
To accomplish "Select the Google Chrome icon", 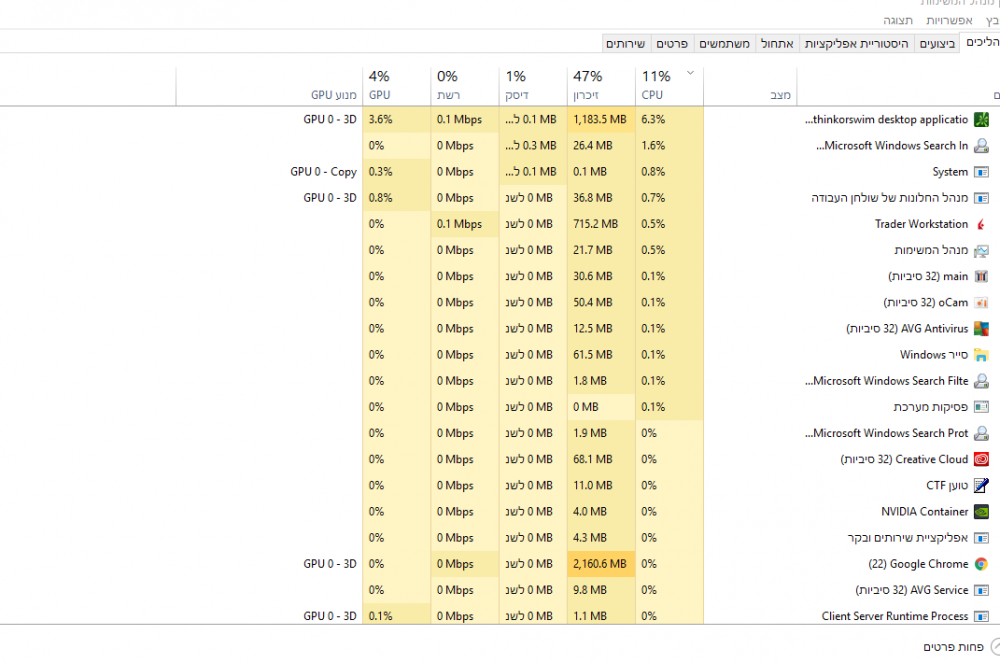I will coord(981,564).
